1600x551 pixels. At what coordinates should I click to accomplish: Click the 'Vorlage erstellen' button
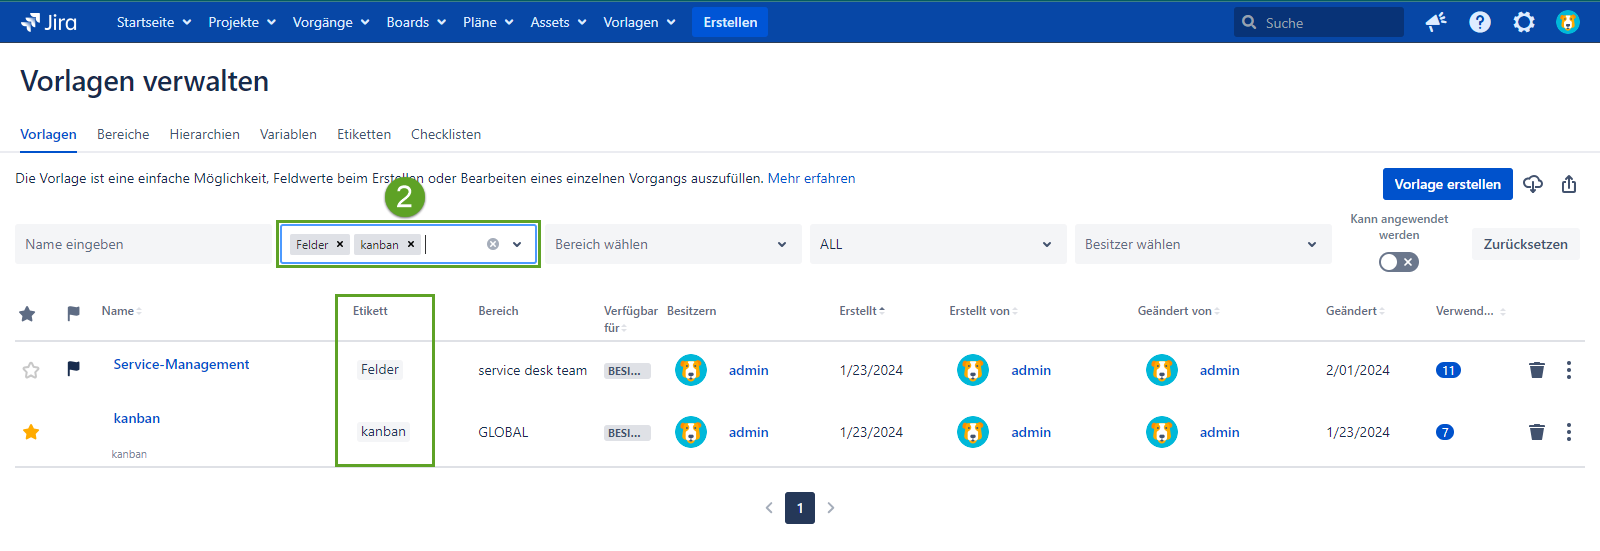[1447, 184]
